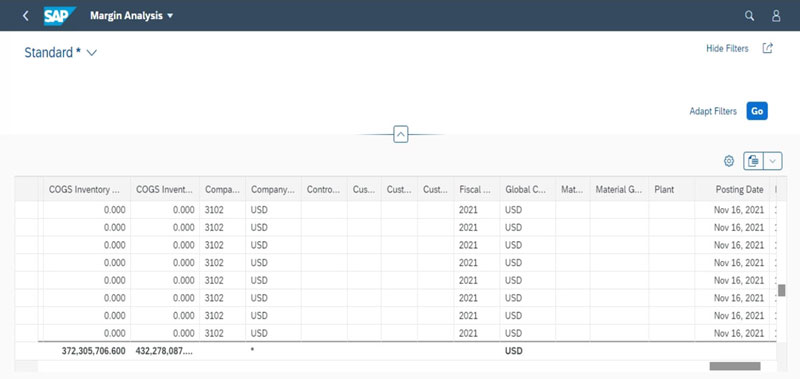Collapse the filter header with the arrow
The image size is (800, 379).
[401, 135]
